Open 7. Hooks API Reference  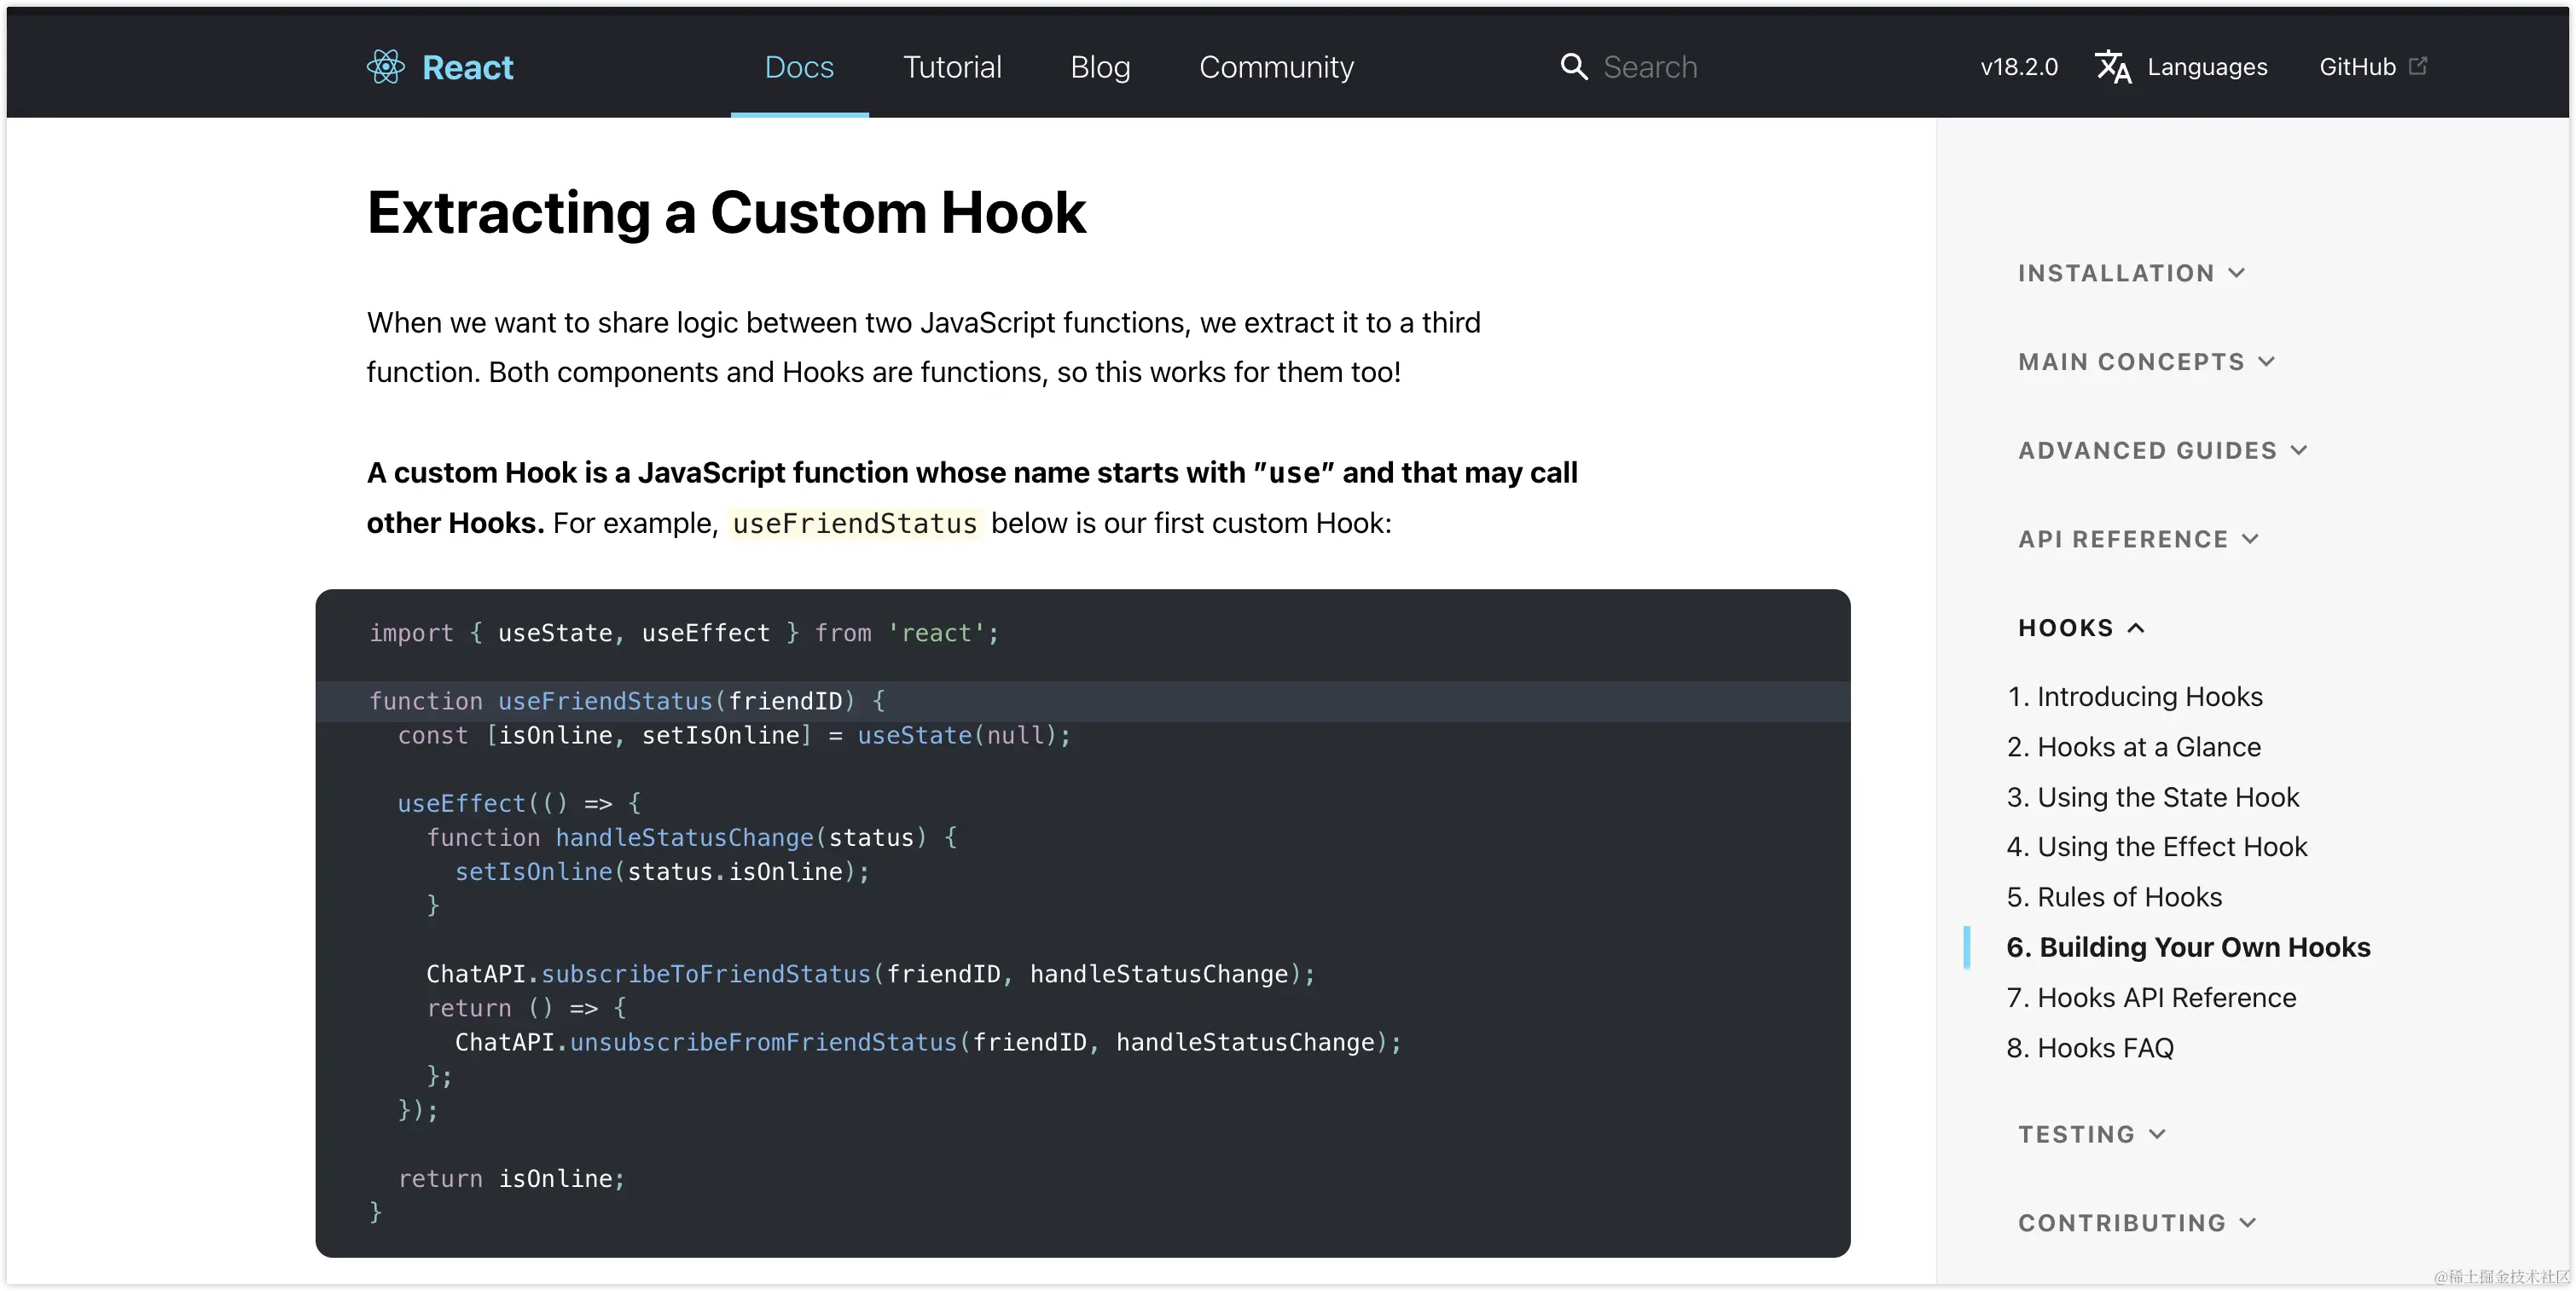coord(2151,998)
